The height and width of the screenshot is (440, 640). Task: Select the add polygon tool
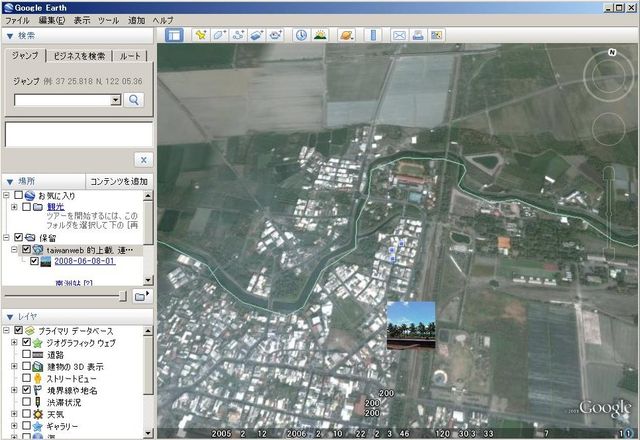click(x=219, y=35)
